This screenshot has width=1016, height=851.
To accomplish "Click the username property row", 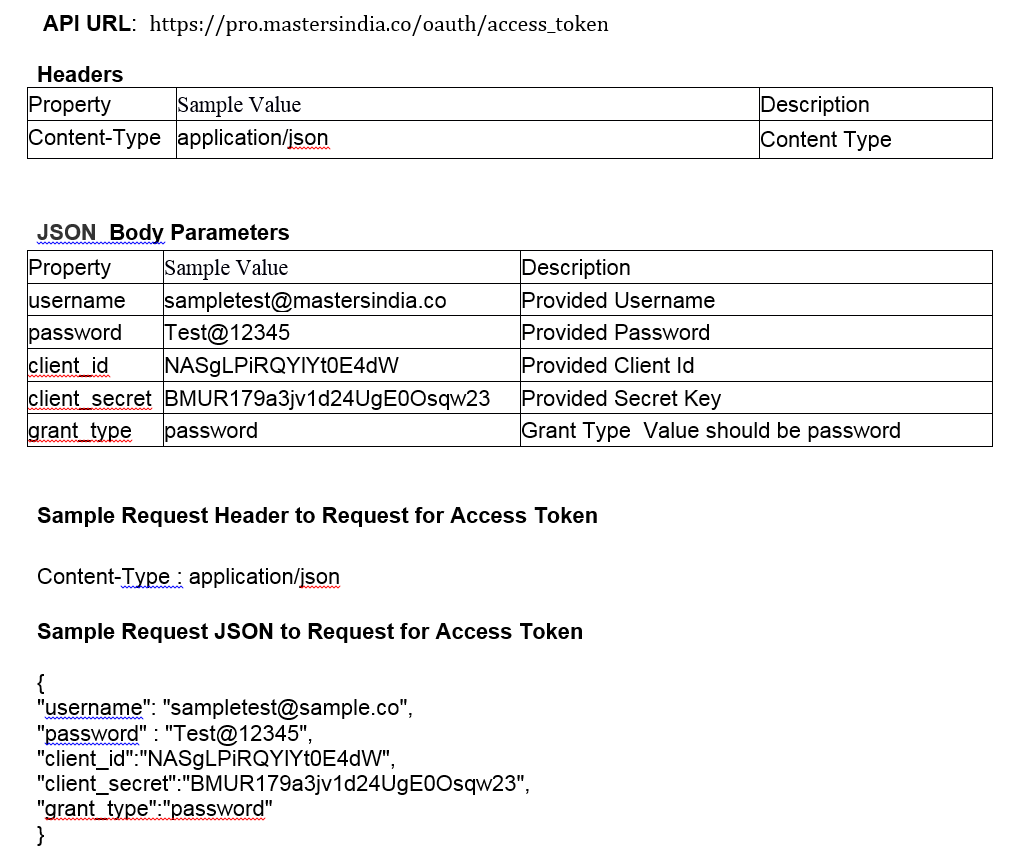I will tap(76, 300).
